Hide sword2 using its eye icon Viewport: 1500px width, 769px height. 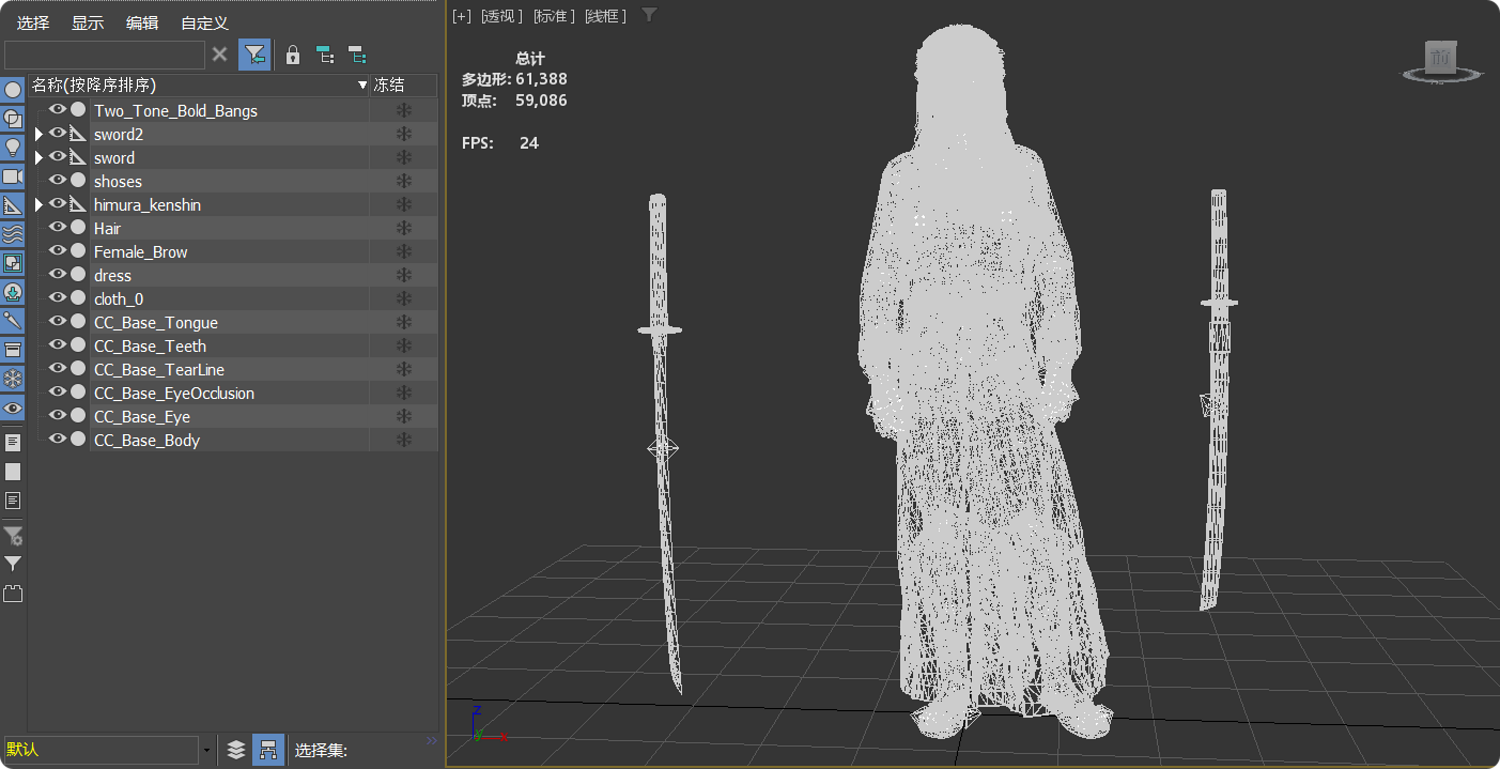pyautogui.click(x=57, y=133)
